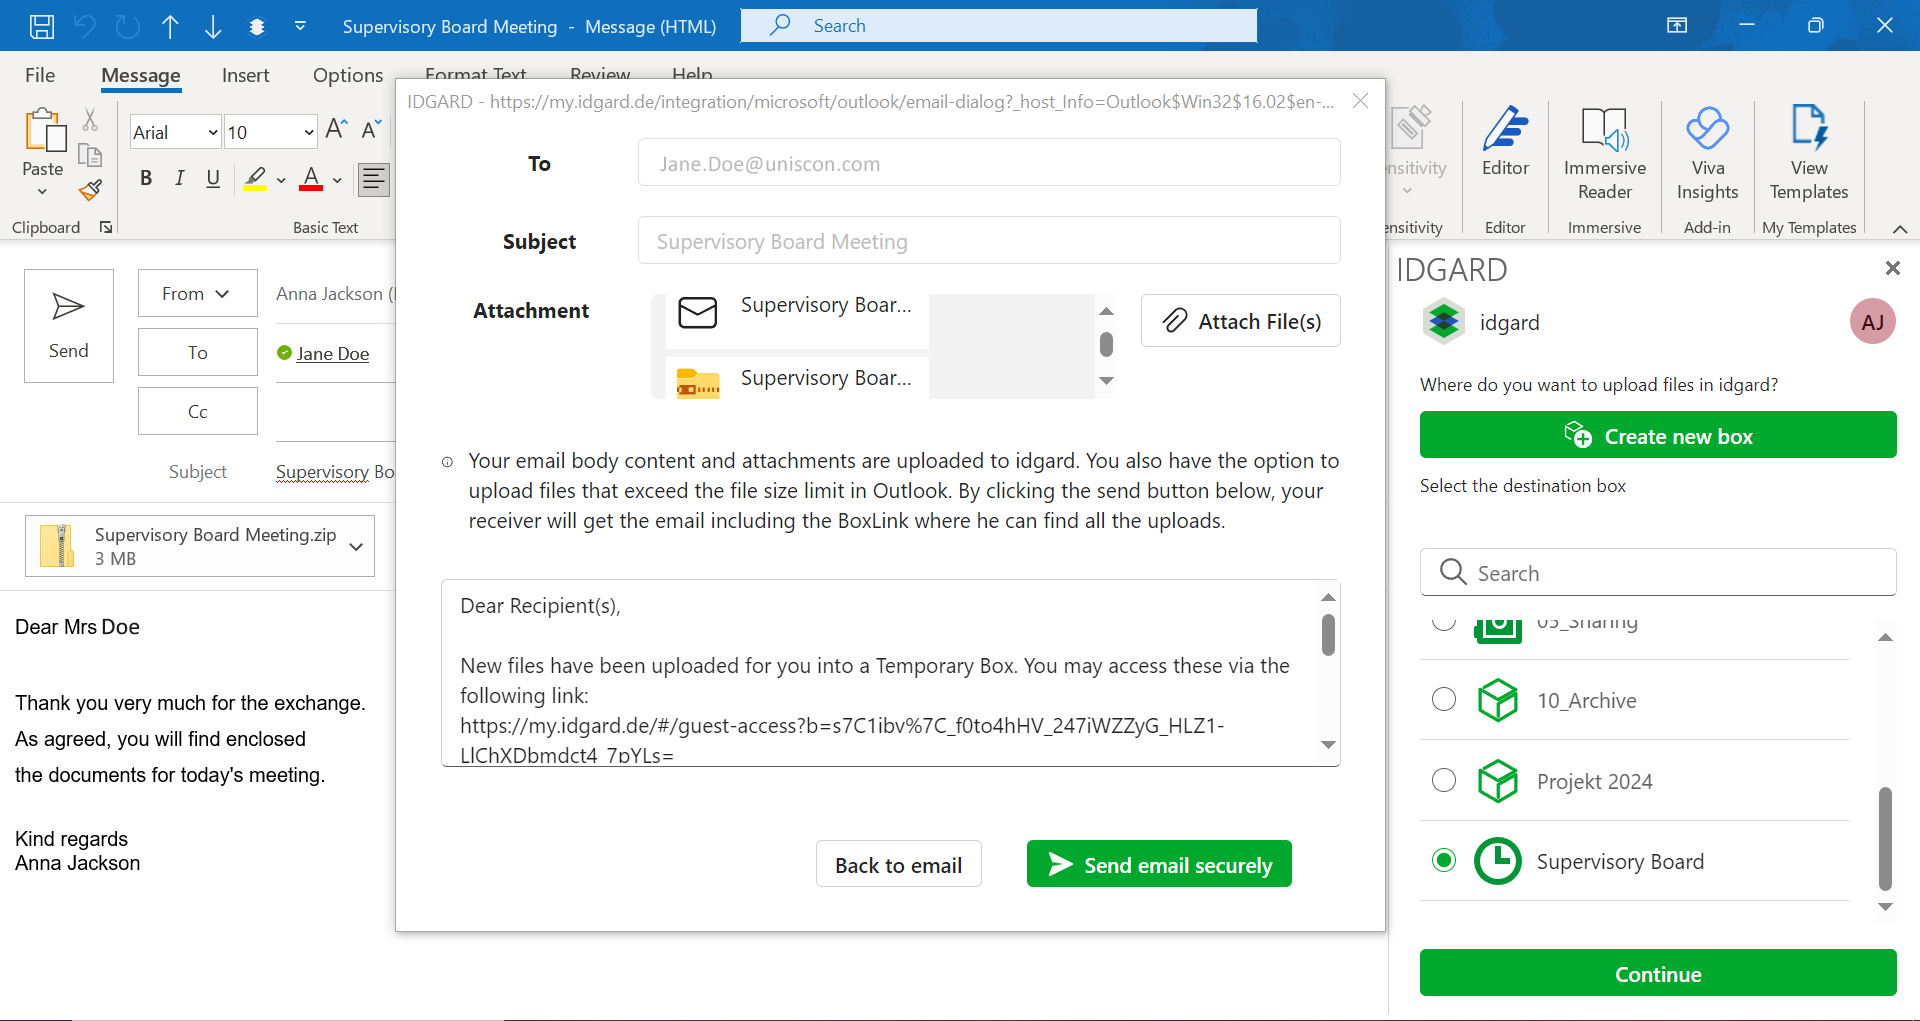Apply yellow text highlight color
This screenshot has width=1920, height=1021.
coord(256,179)
